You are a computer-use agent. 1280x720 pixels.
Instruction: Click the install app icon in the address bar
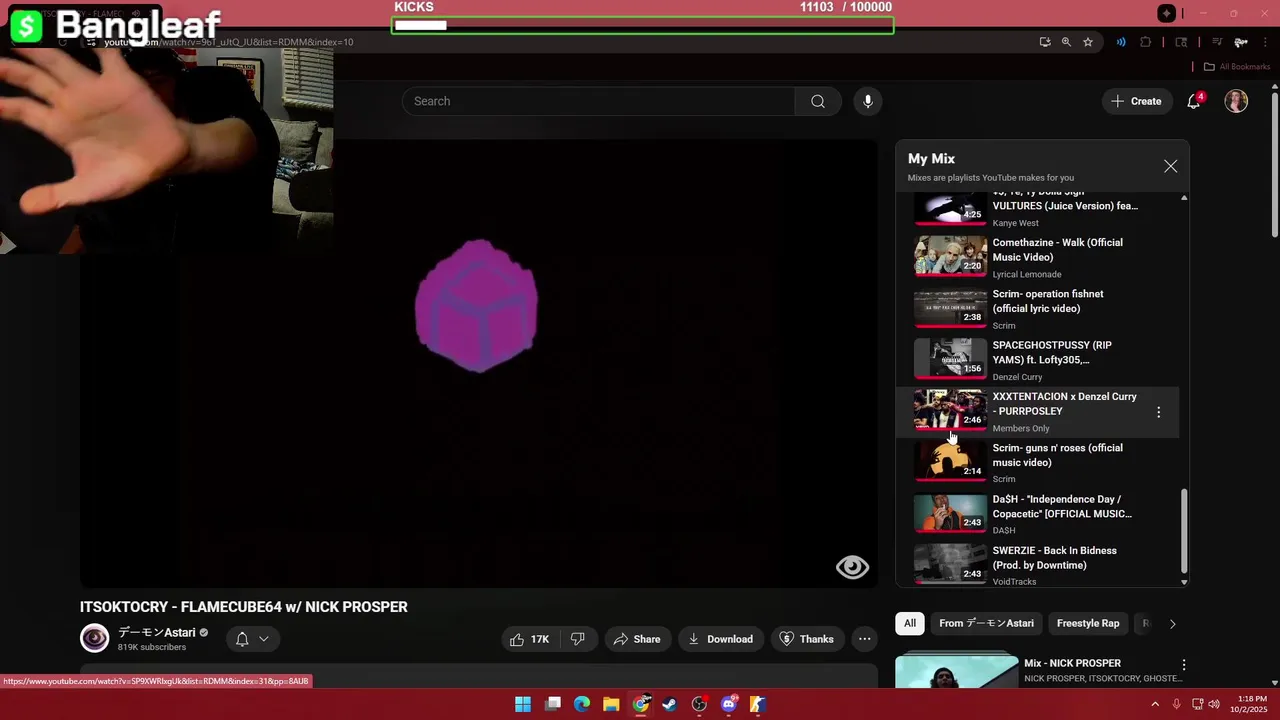tap(1045, 42)
